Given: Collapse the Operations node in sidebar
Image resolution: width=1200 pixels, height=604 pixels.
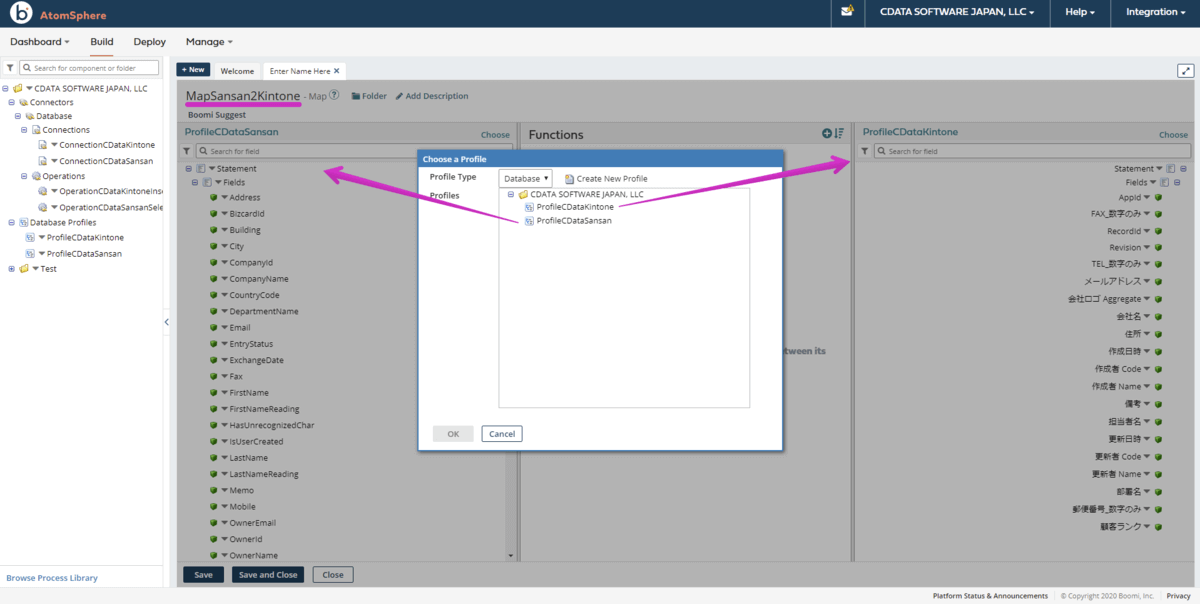Looking at the screenshot, I should click(x=24, y=176).
